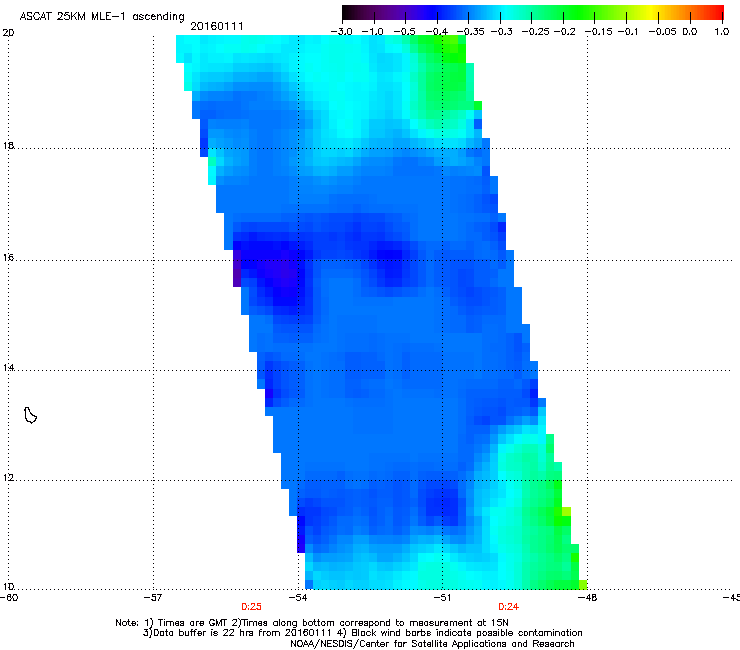Click the latitude 16 axis label
The image size is (740, 650).
click(8, 258)
